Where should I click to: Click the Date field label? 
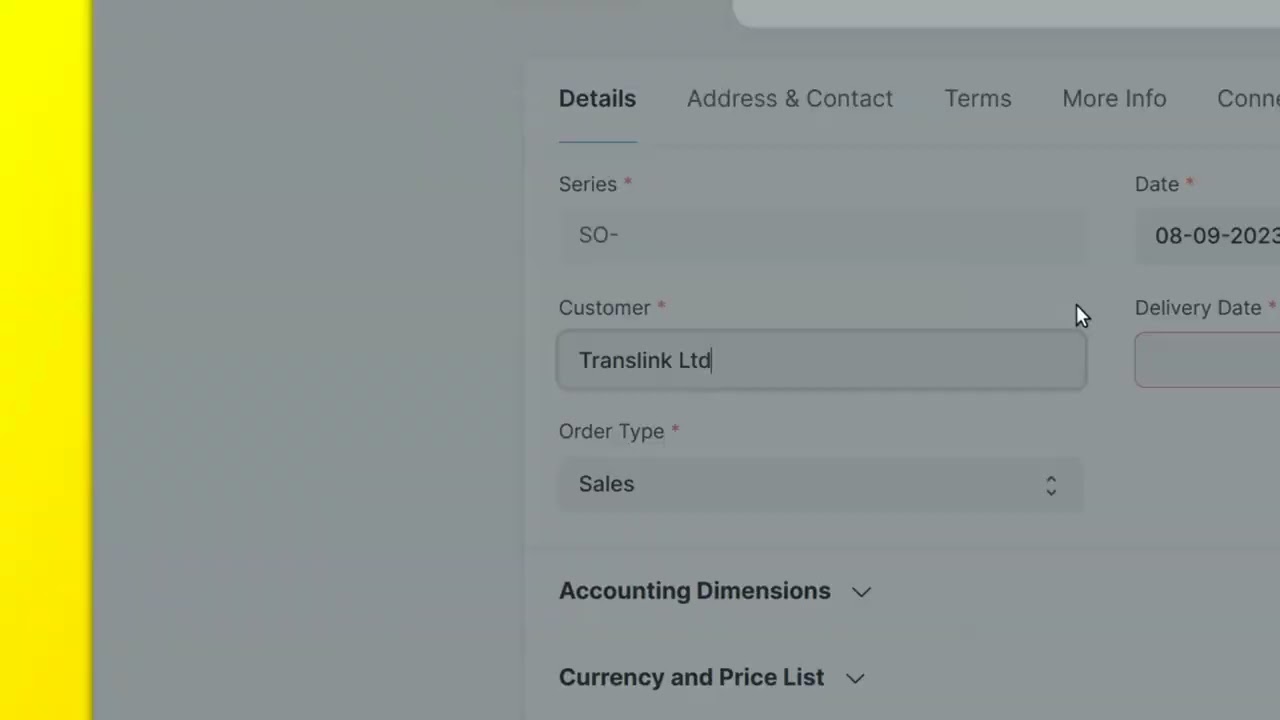[x=1156, y=184]
